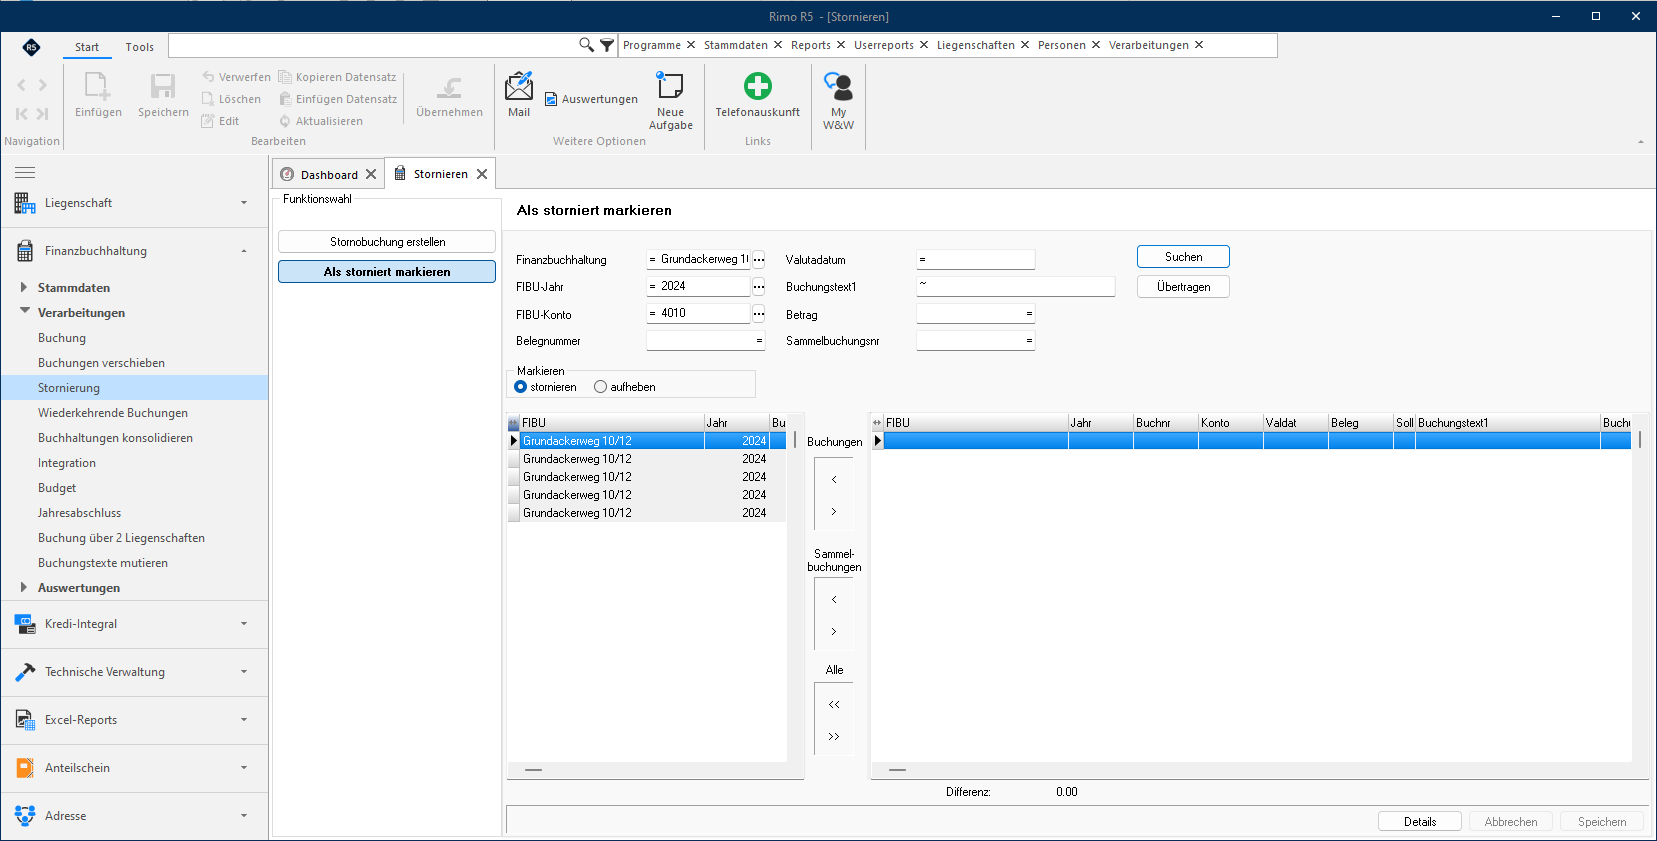Close the Stornieren tab
The width and height of the screenshot is (1657, 841).
tap(482, 174)
